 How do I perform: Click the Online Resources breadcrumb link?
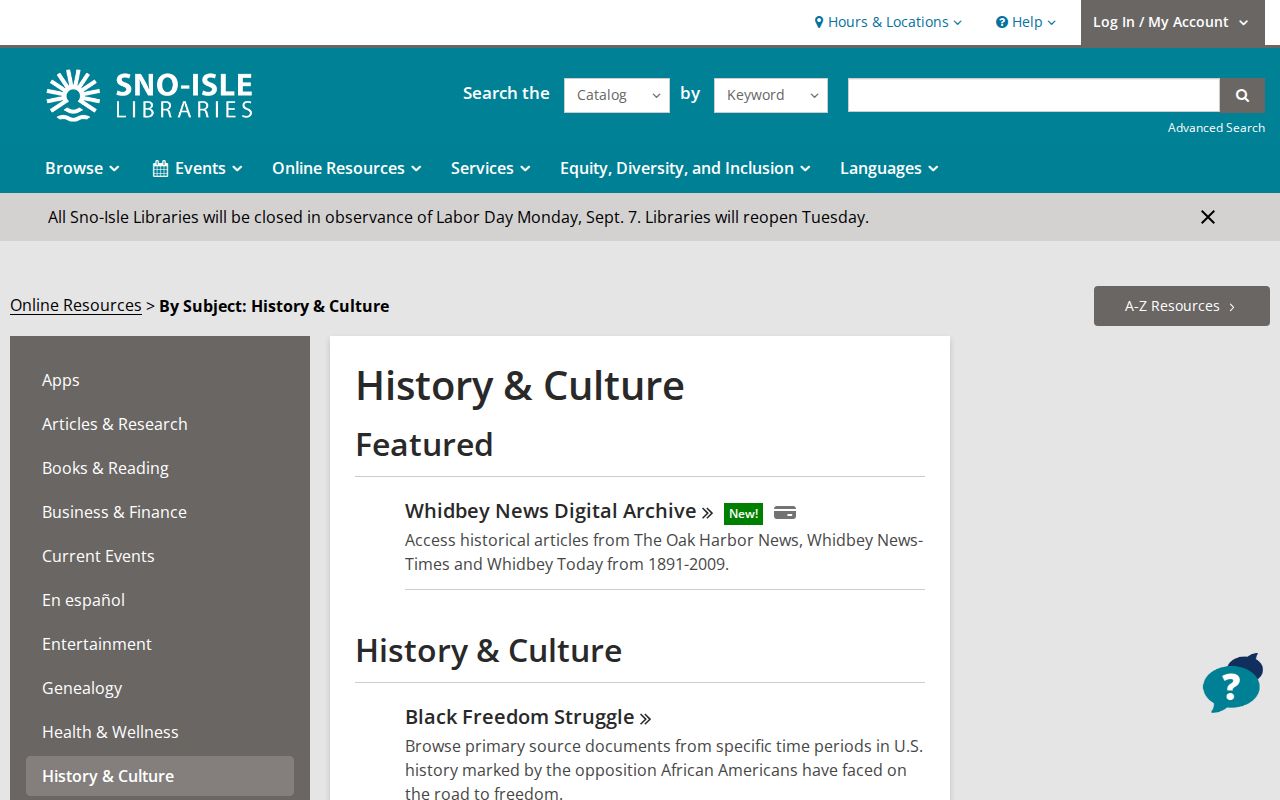(x=76, y=306)
